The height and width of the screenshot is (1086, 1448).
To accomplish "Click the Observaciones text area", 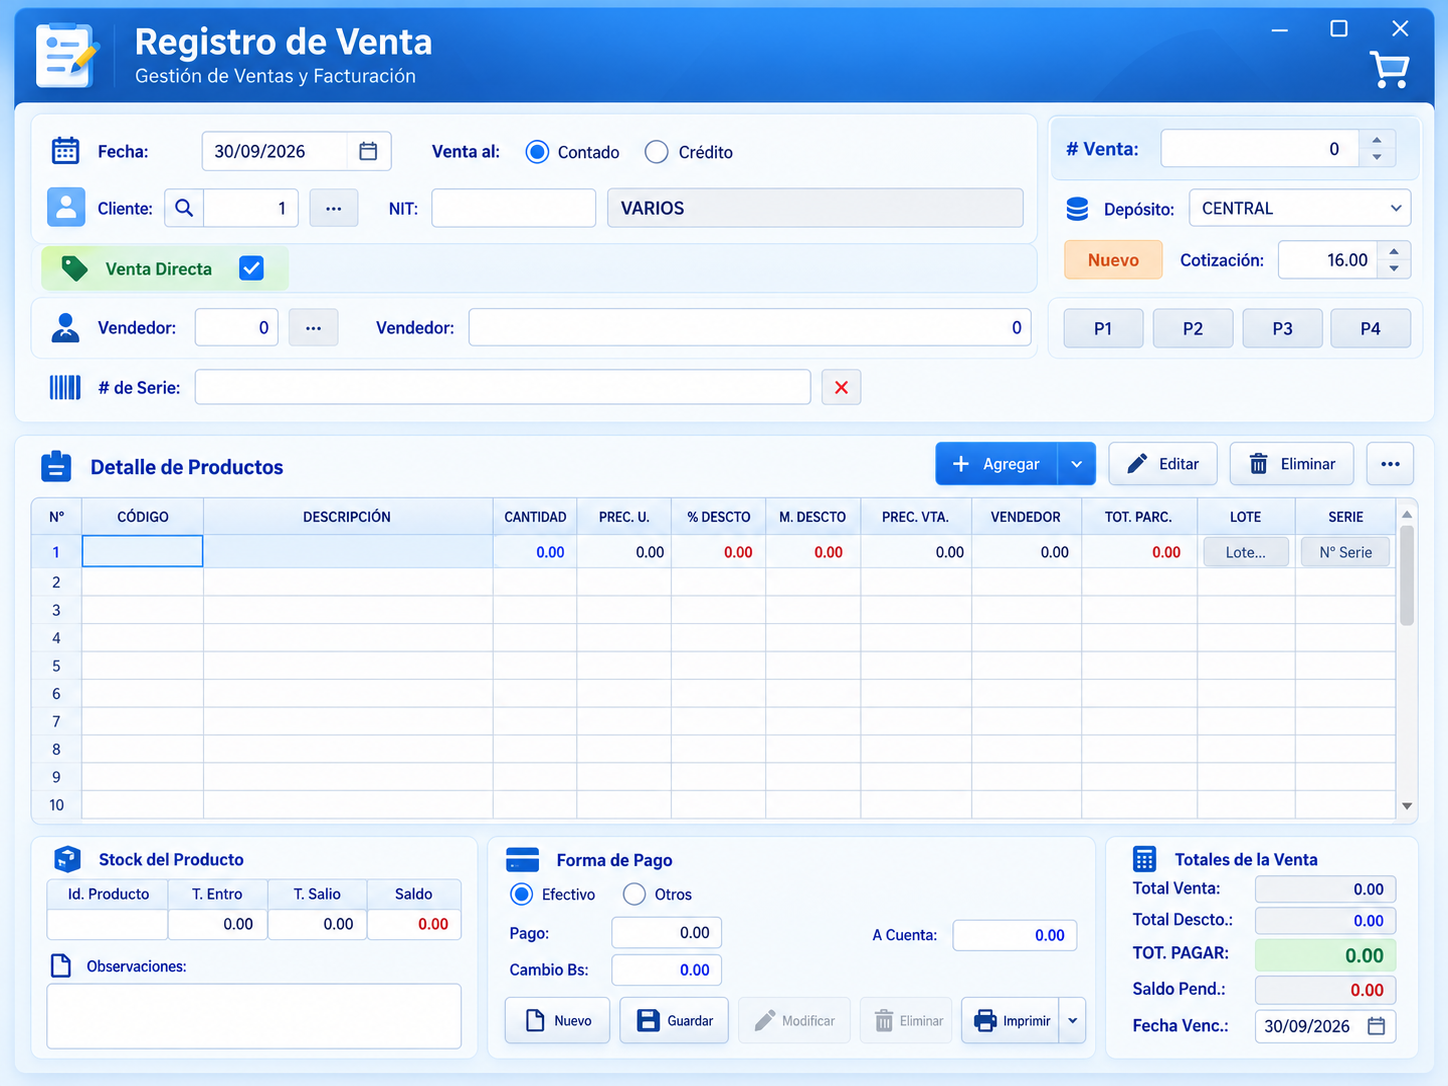I will pos(254,1016).
